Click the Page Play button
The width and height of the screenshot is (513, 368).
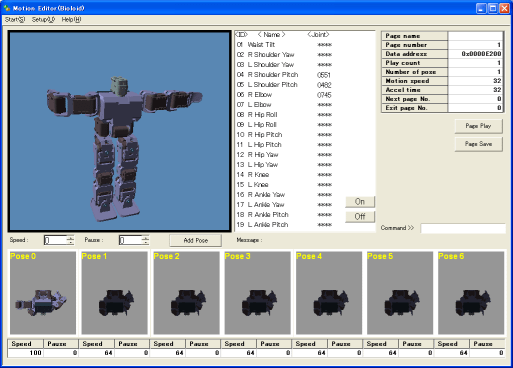tap(478, 126)
